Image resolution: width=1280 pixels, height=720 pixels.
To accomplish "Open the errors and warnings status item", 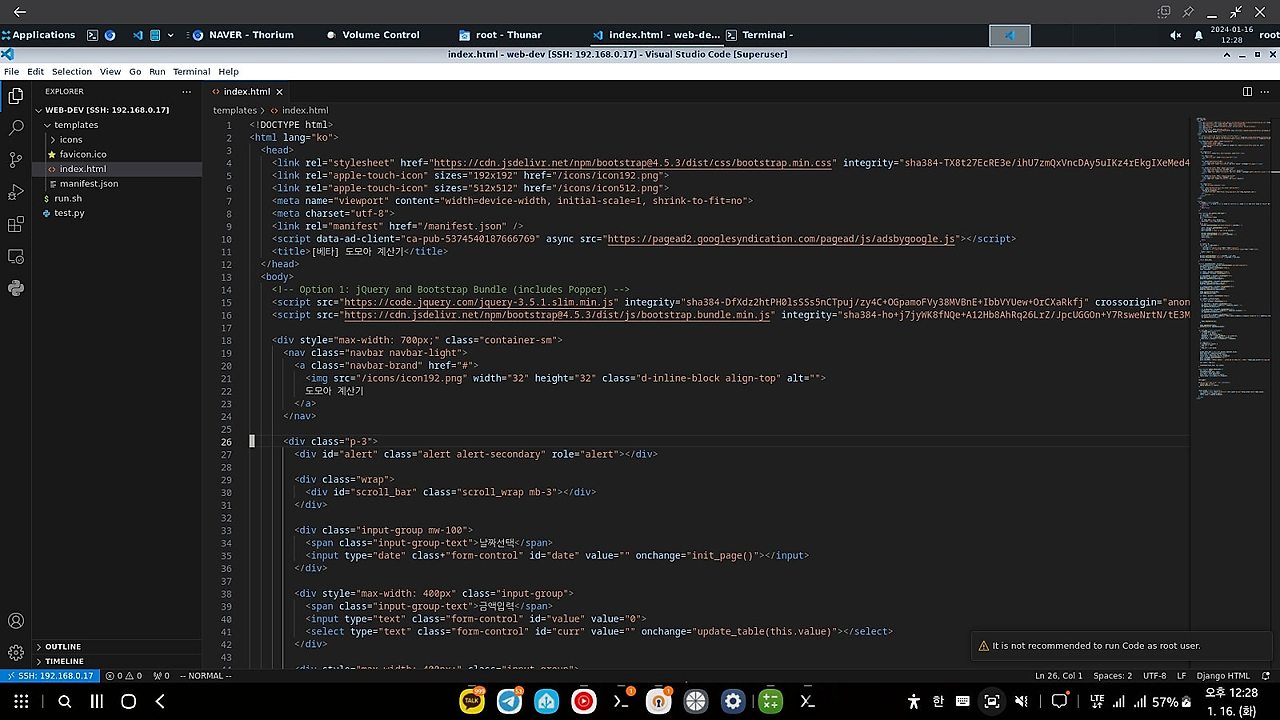I will point(124,676).
